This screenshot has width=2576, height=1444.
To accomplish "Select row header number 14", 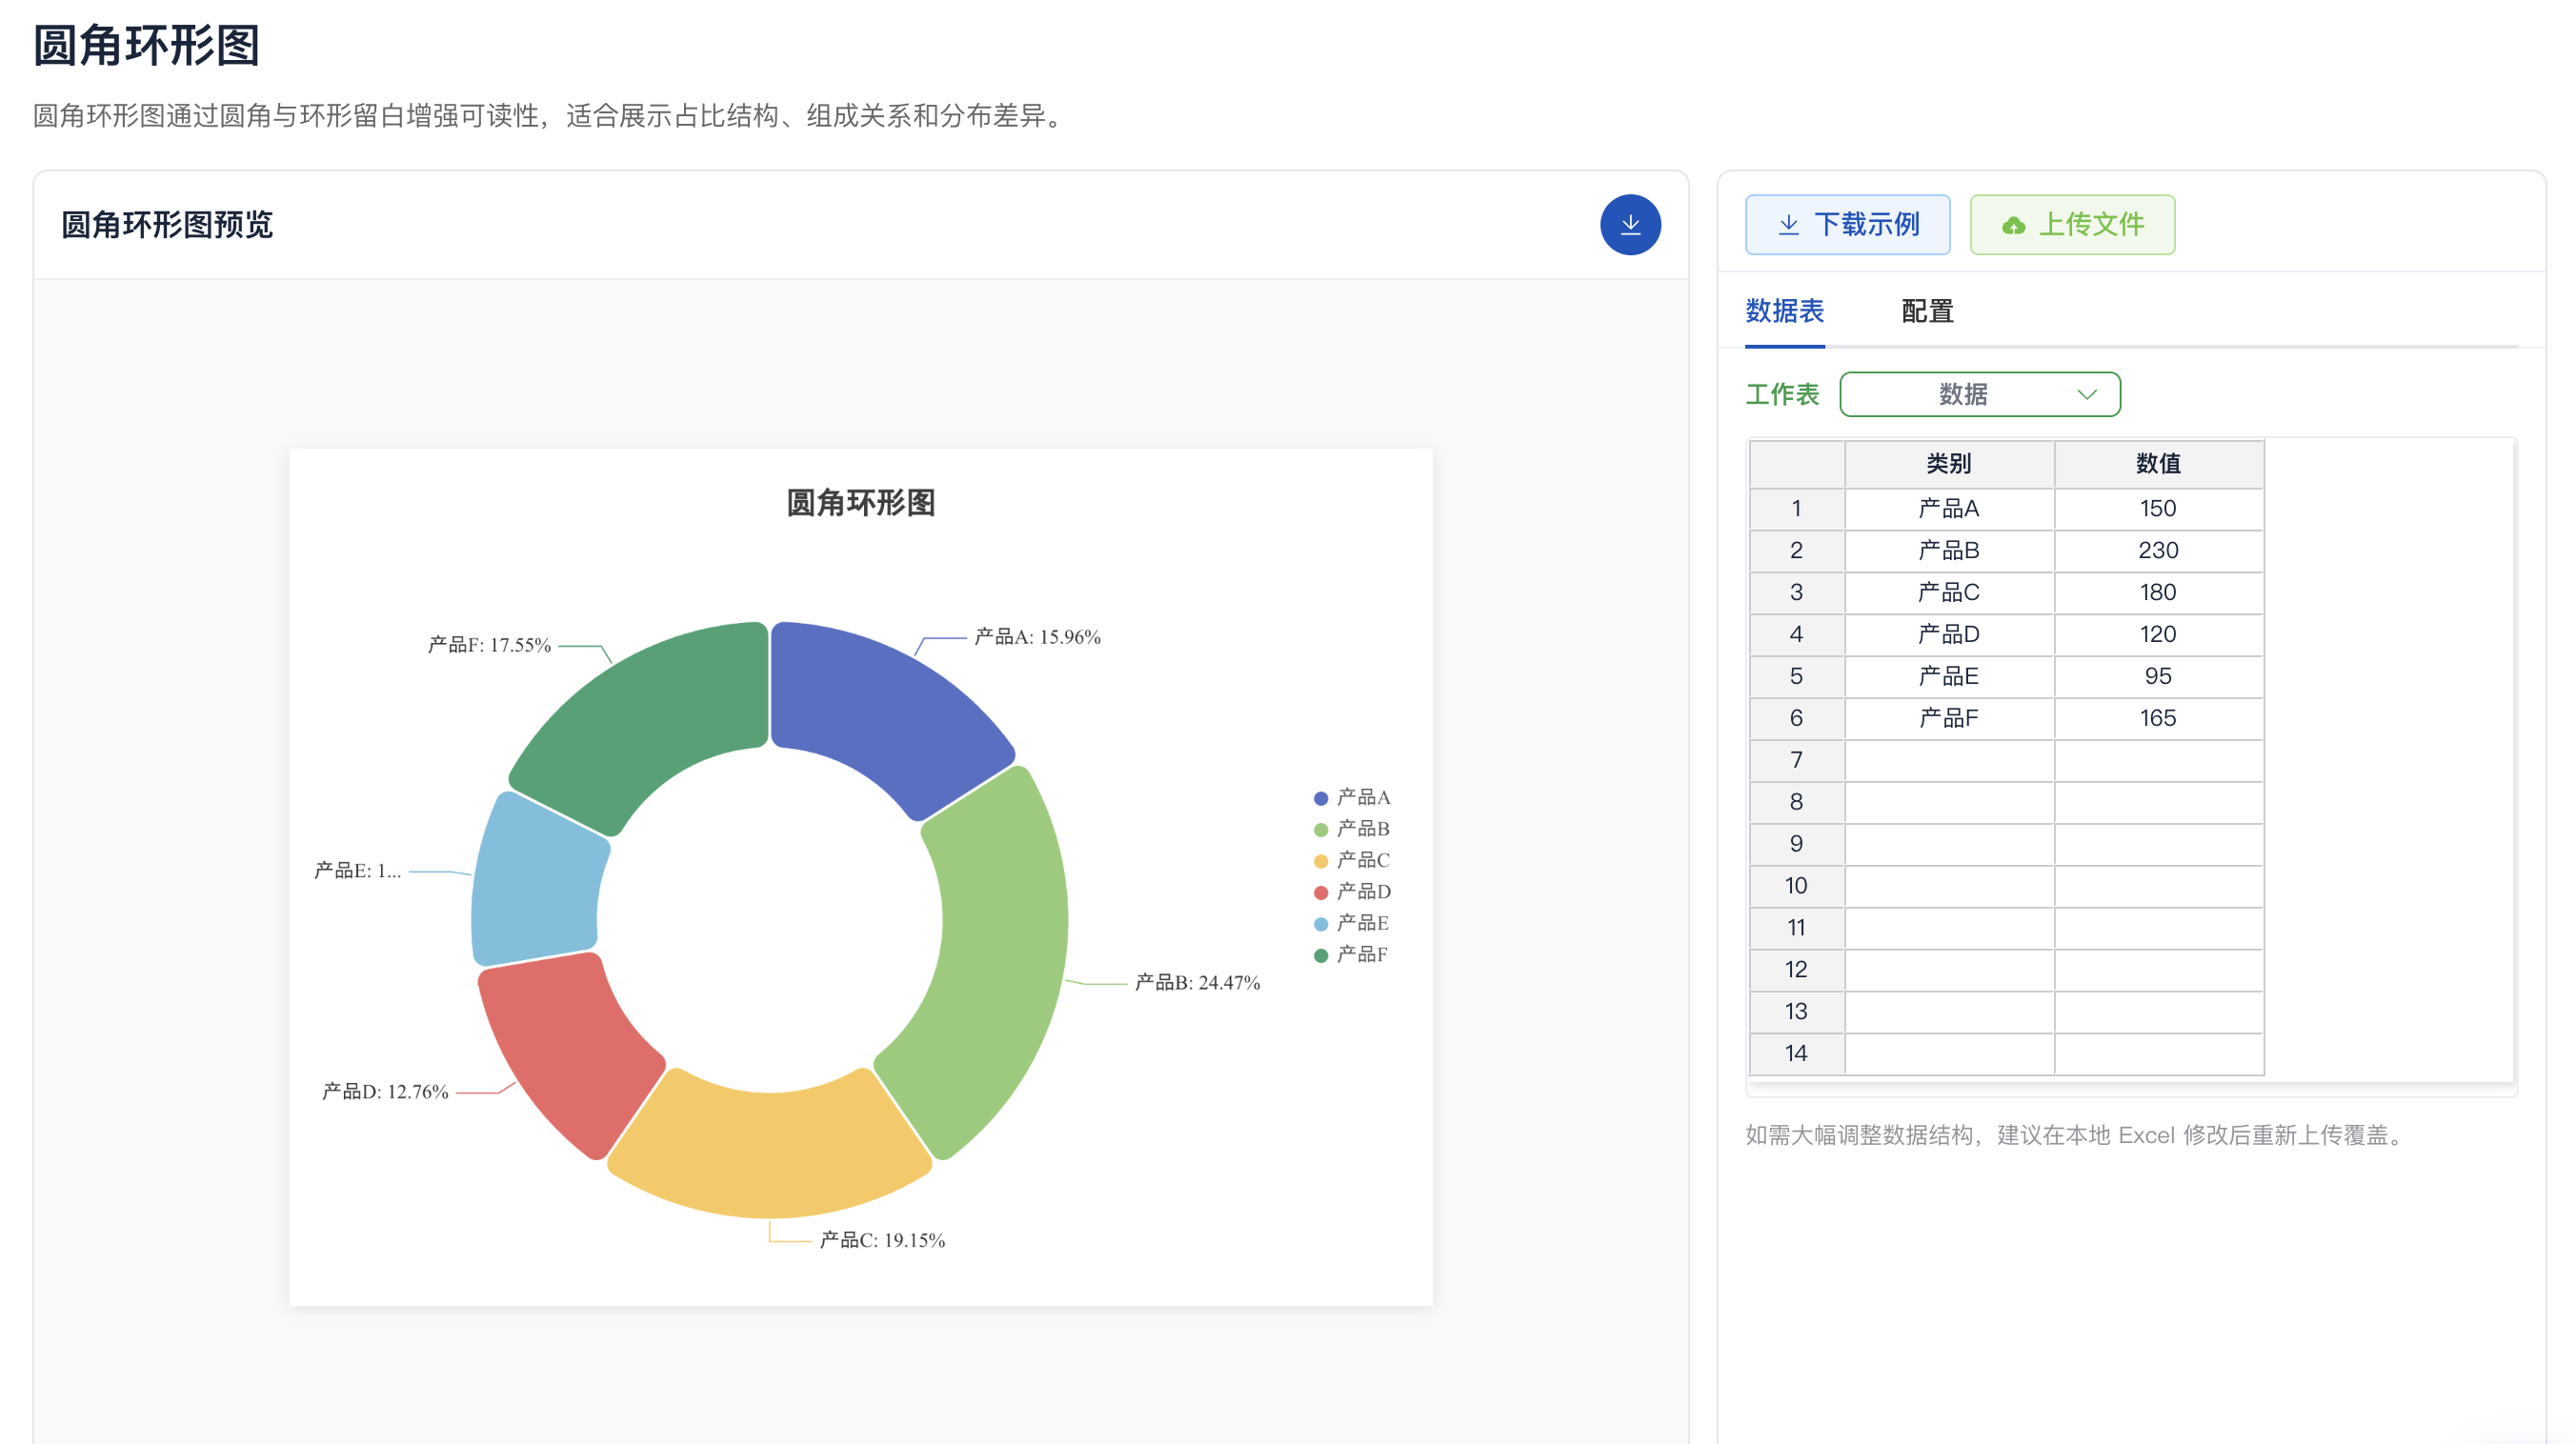I will coord(1796,1054).
